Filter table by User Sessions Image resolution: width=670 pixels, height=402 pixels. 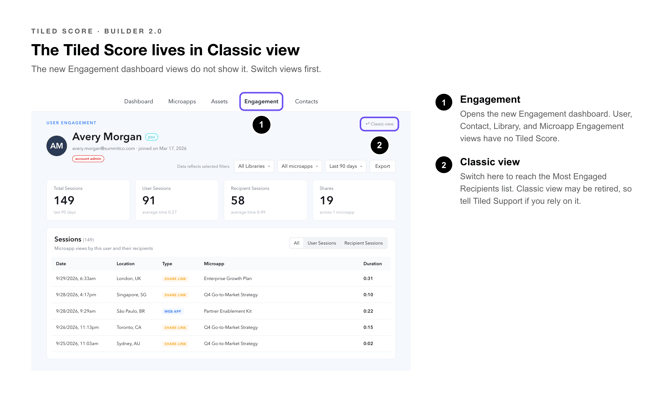click(322, 243)
